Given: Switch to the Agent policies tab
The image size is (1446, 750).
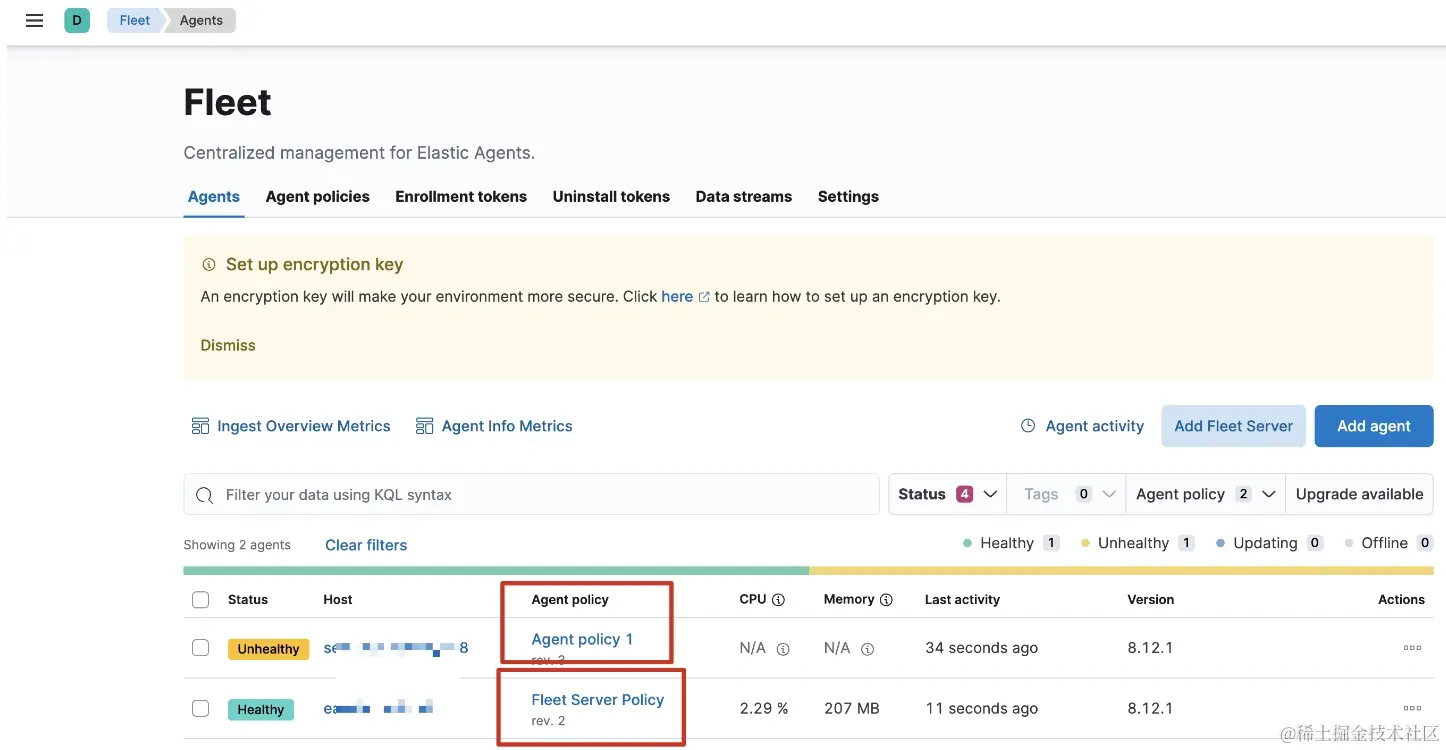Looking at the screenshot, I should pos(317,197).
